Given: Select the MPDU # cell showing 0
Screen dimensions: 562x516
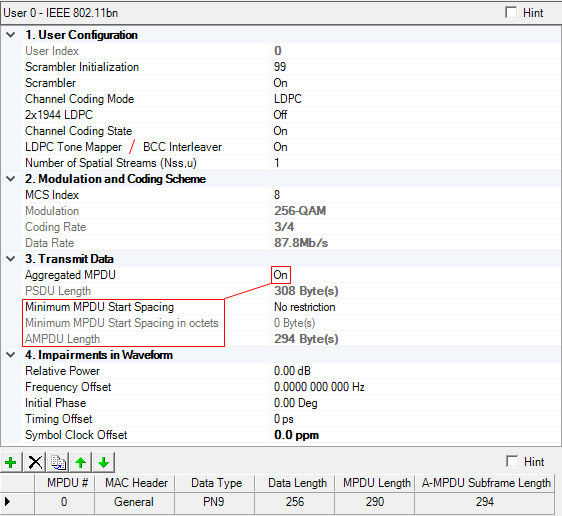Looking at the screenshot, I should [65, 502].
